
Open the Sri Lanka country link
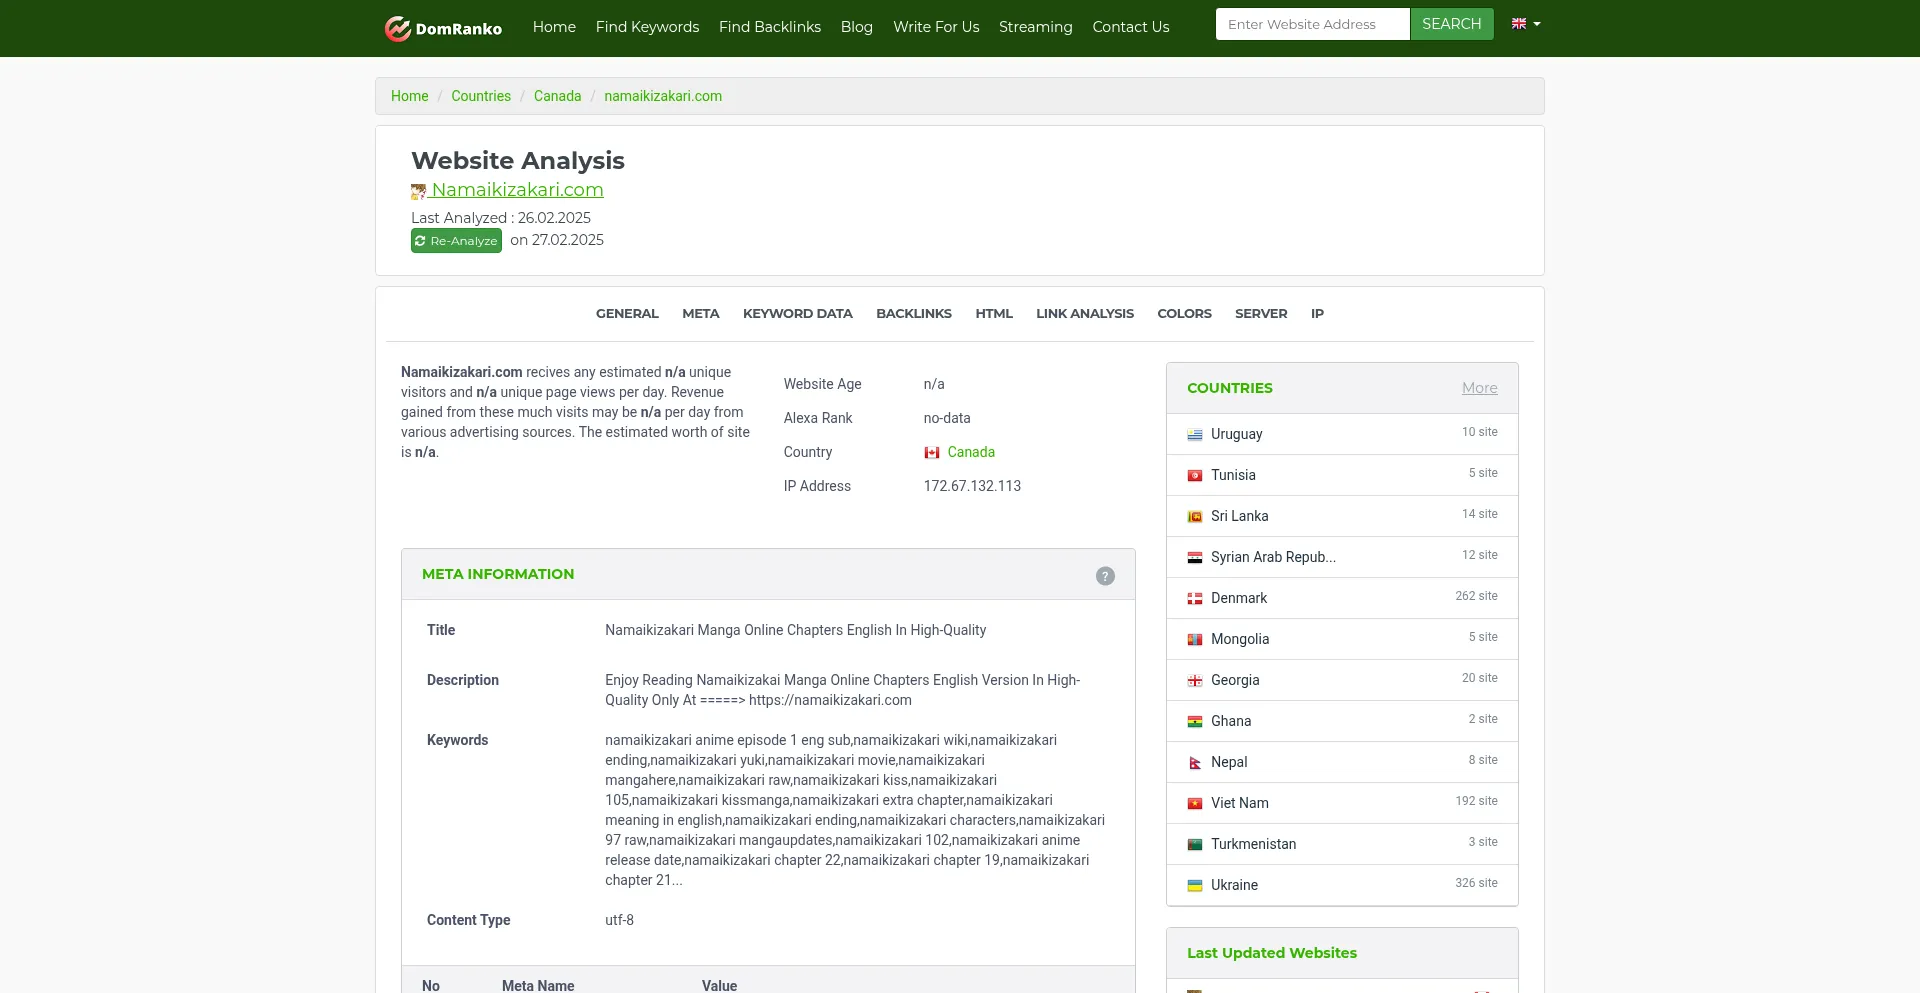1239,516
